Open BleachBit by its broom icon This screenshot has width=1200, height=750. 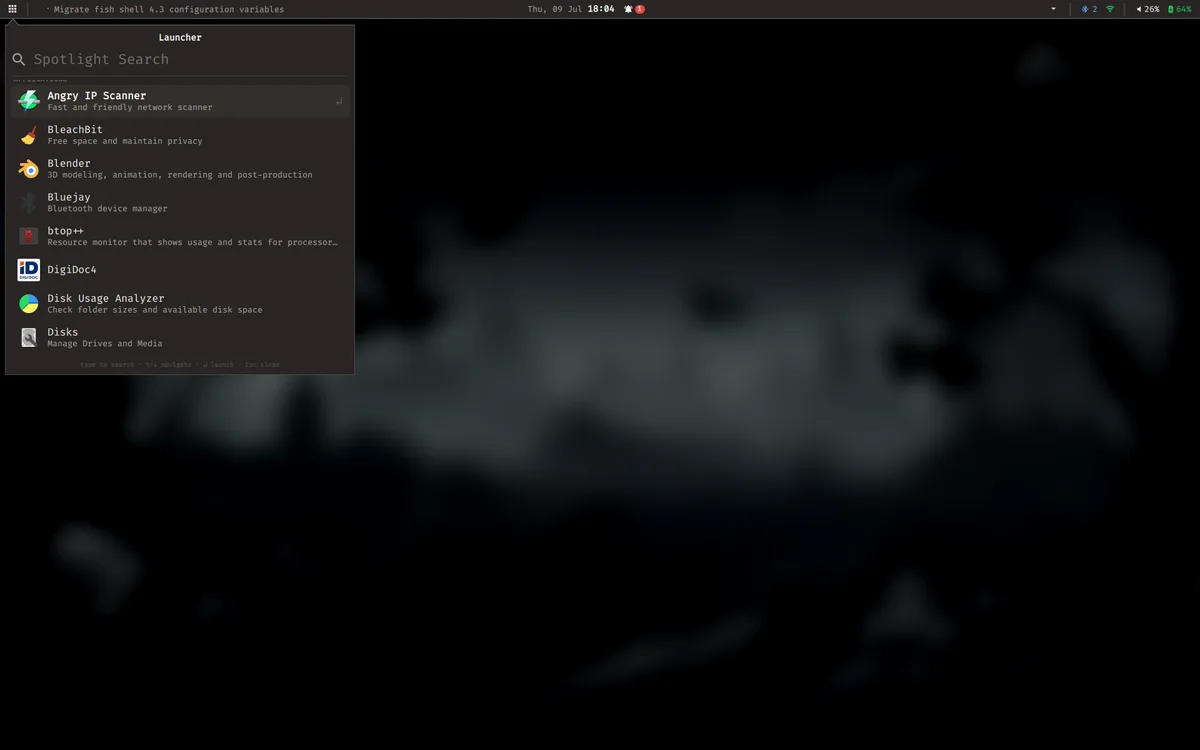coord(29,135)
